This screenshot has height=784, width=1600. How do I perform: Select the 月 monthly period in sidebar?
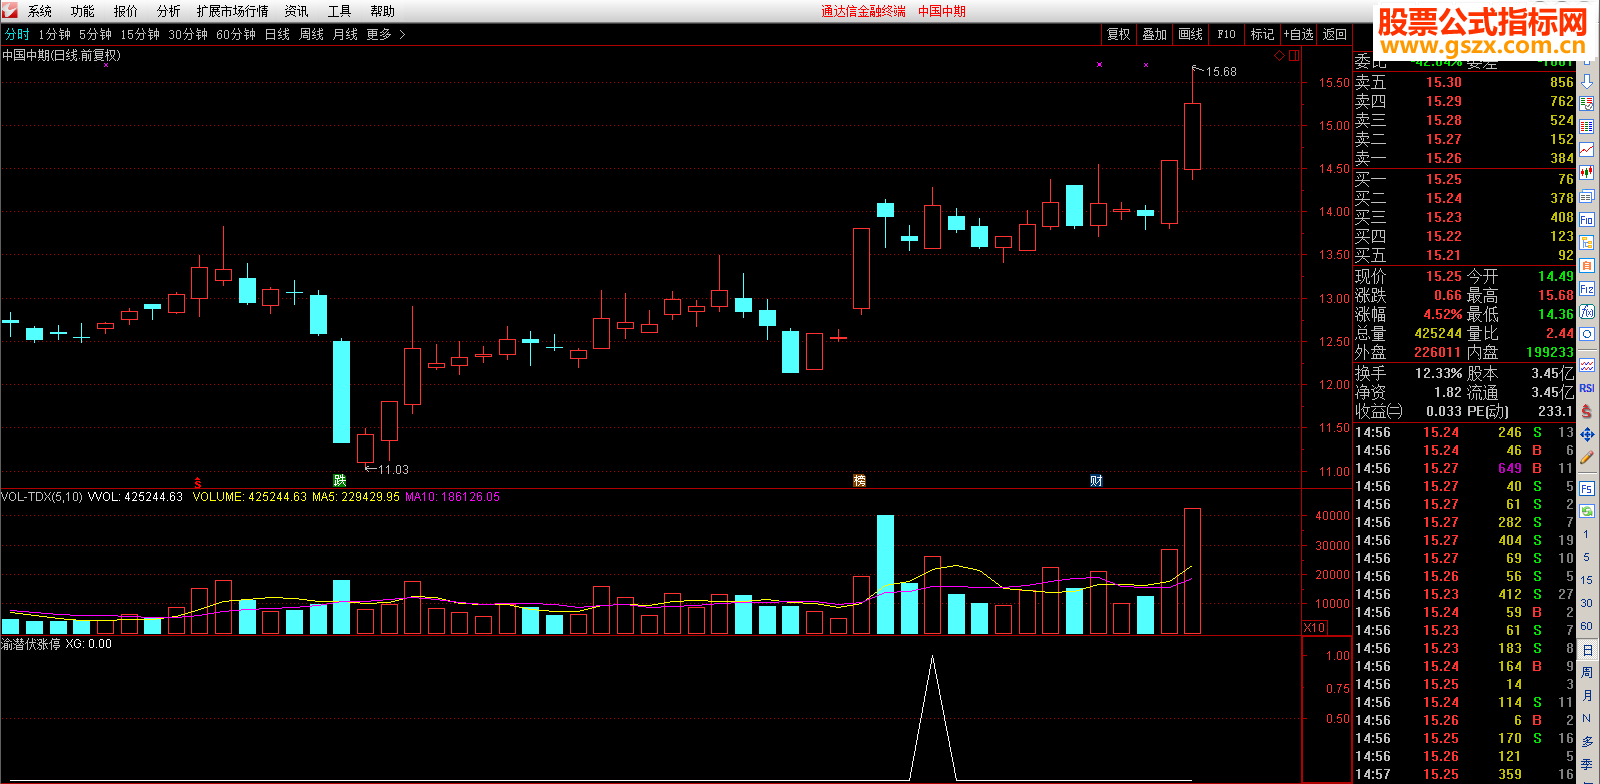1587,696
